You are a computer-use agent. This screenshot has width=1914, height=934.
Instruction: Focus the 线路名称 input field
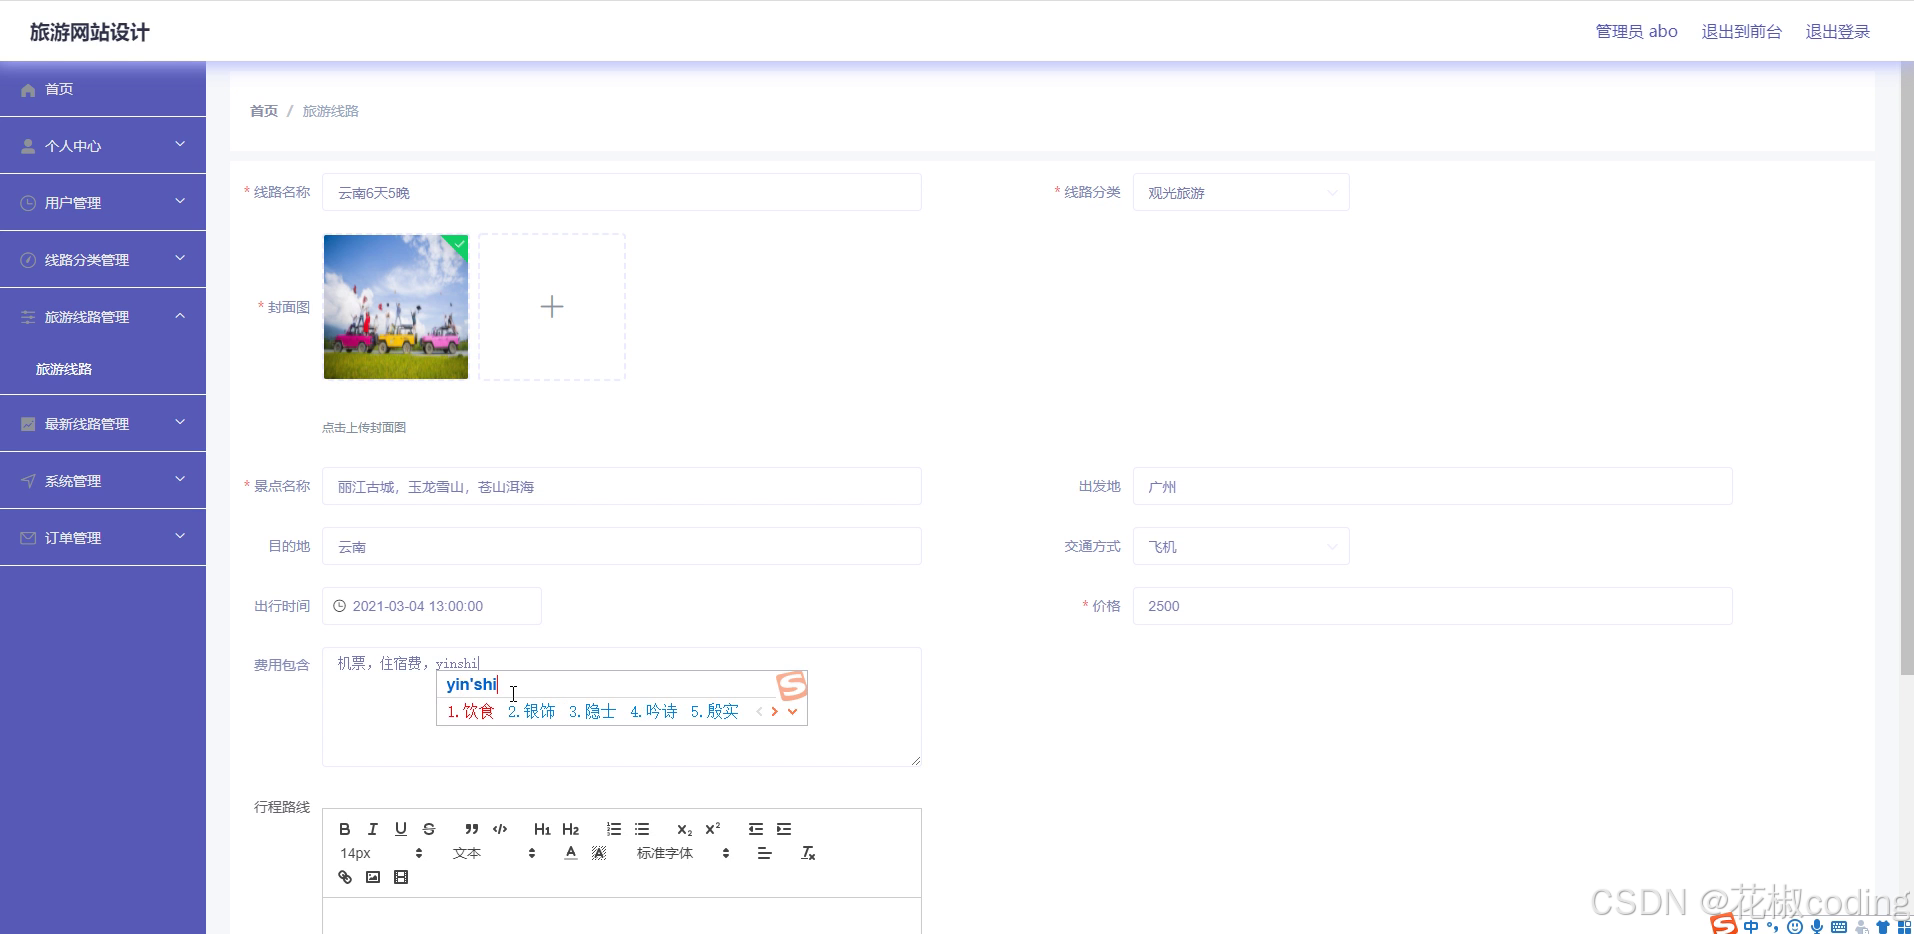click(x=621, y=192)
